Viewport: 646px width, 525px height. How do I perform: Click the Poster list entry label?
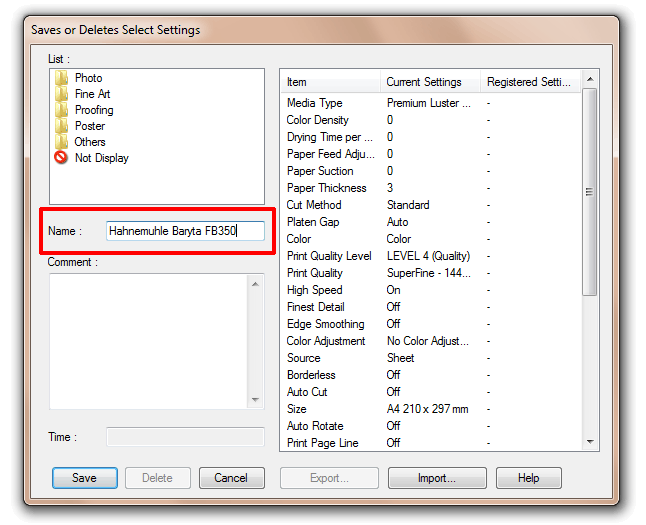pyautogui.click(x=90, y=126)
